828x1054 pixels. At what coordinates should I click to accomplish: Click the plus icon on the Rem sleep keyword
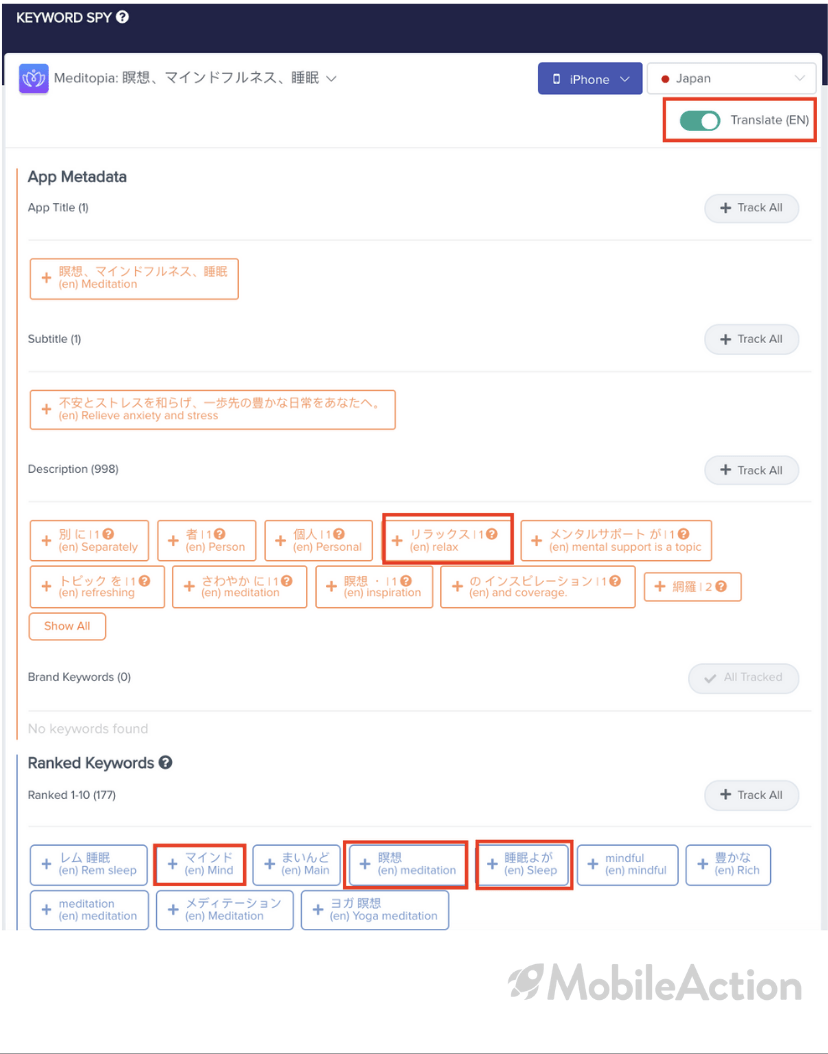(46, 864)
